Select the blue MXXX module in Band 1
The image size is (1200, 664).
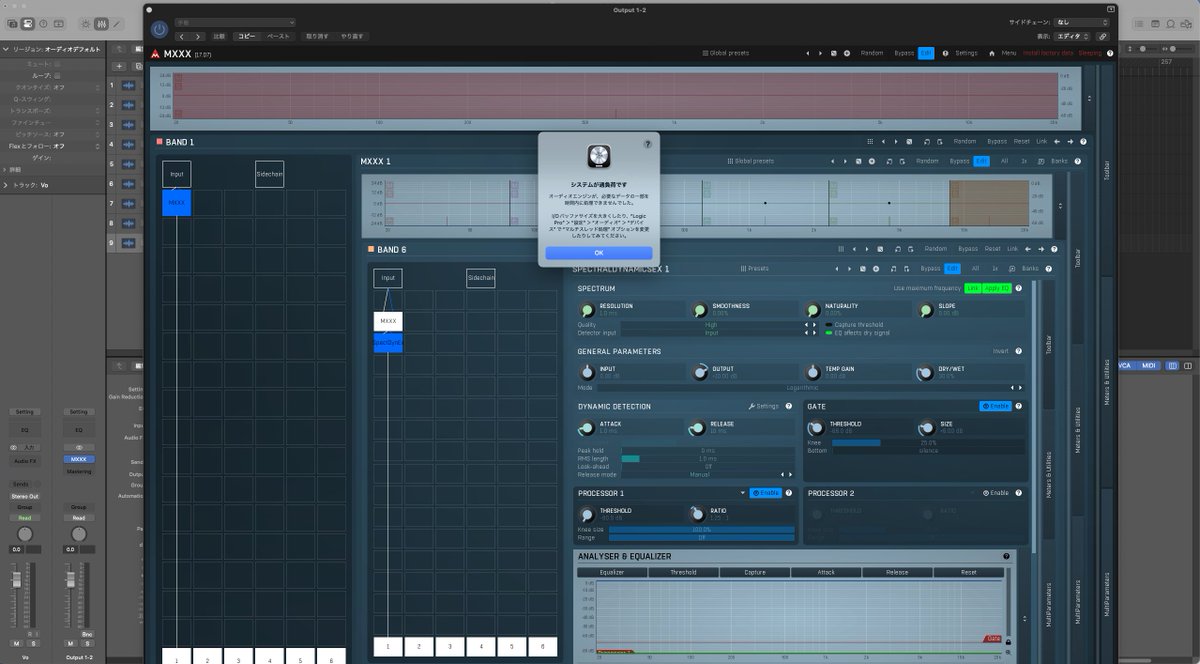click(x=176, y=202)
